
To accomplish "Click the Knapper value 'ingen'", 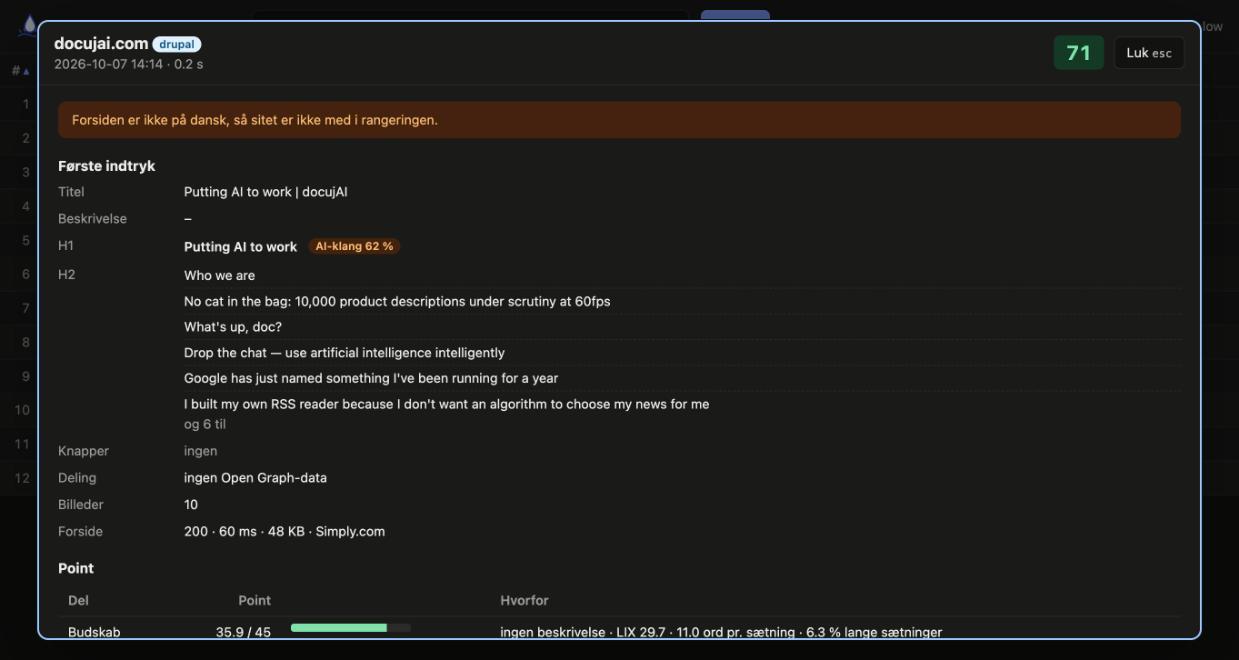I will coord(201,451).
